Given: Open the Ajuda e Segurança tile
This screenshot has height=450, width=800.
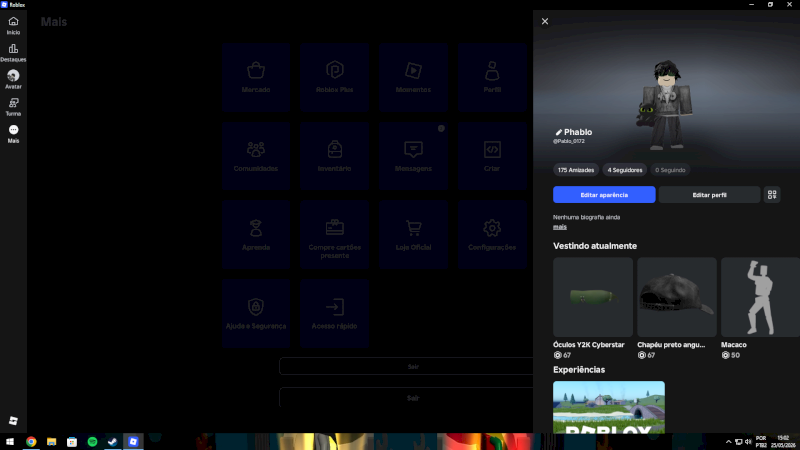Looking at the screenshot, I should [x=256, y=314].
